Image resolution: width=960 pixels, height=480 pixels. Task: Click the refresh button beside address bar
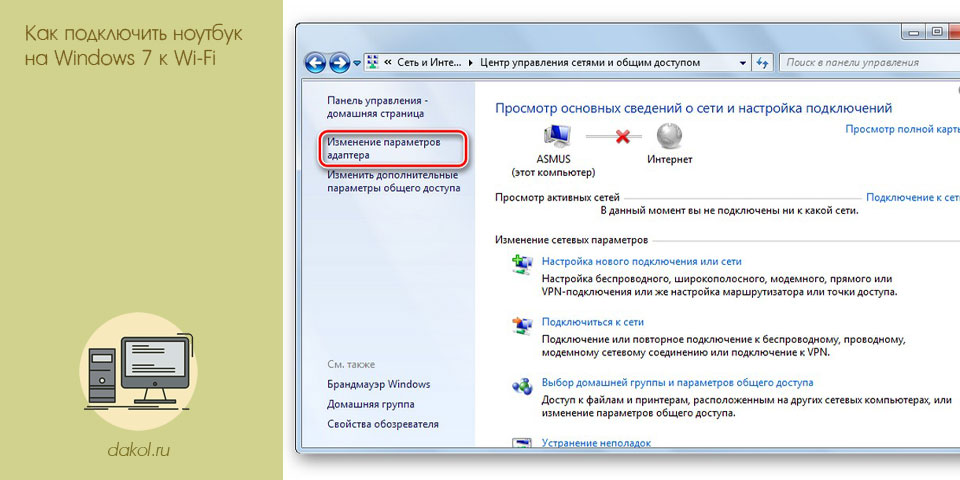pos(762,62)
